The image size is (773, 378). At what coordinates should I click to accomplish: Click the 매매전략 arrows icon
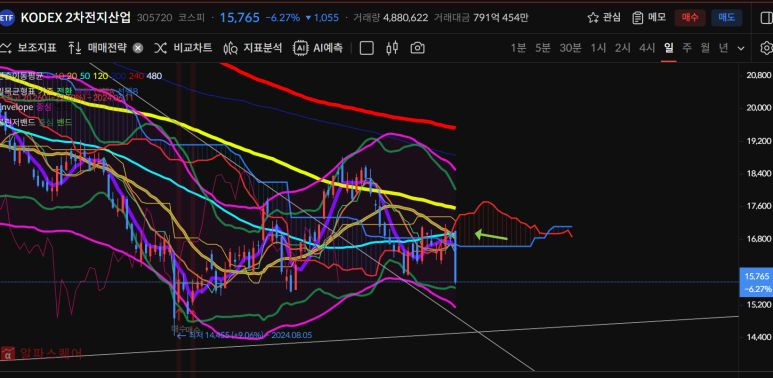pos(74,48)
